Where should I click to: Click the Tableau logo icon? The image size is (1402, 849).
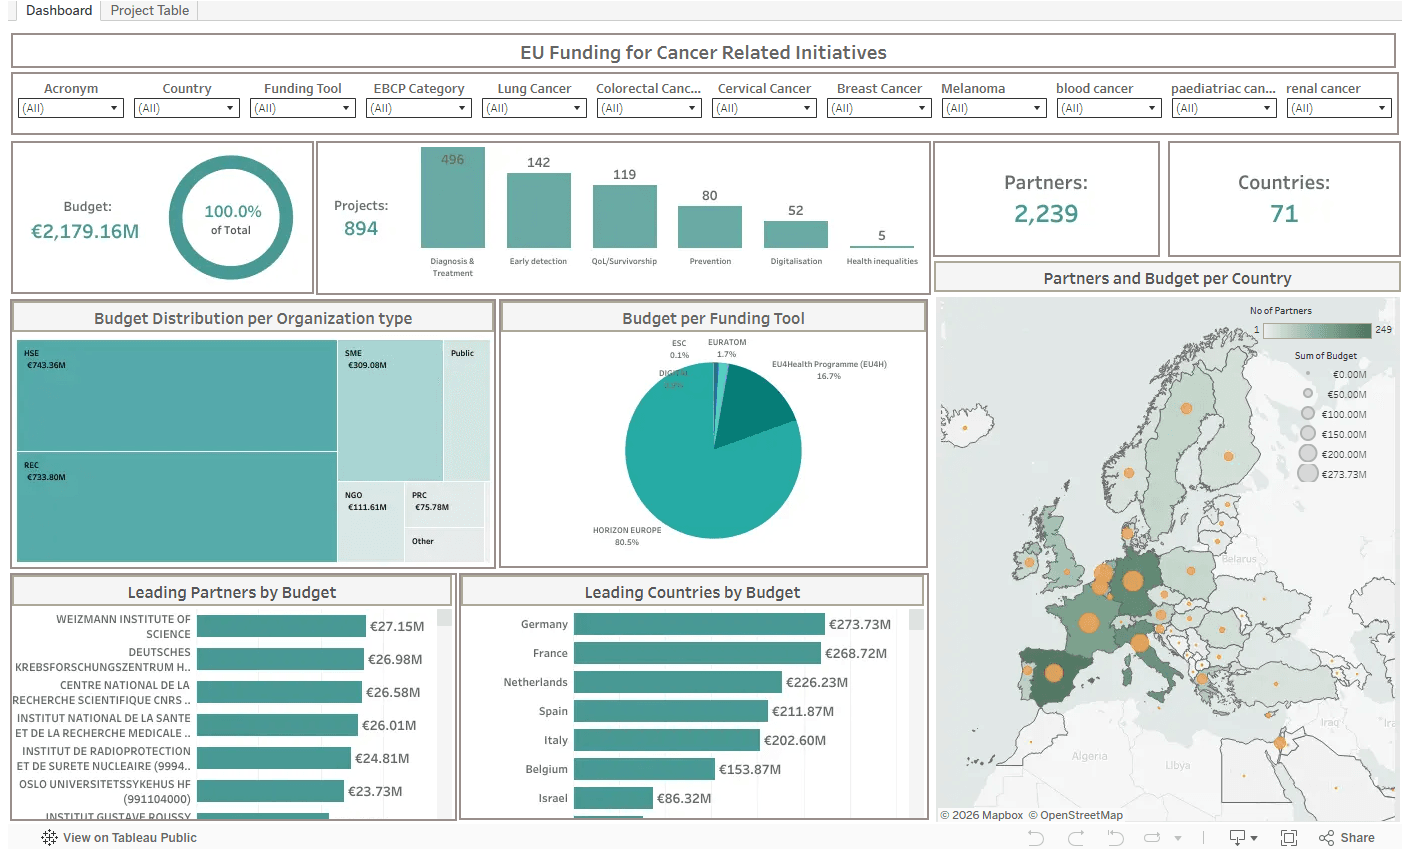pyautogui.click(x=49, y=838)
